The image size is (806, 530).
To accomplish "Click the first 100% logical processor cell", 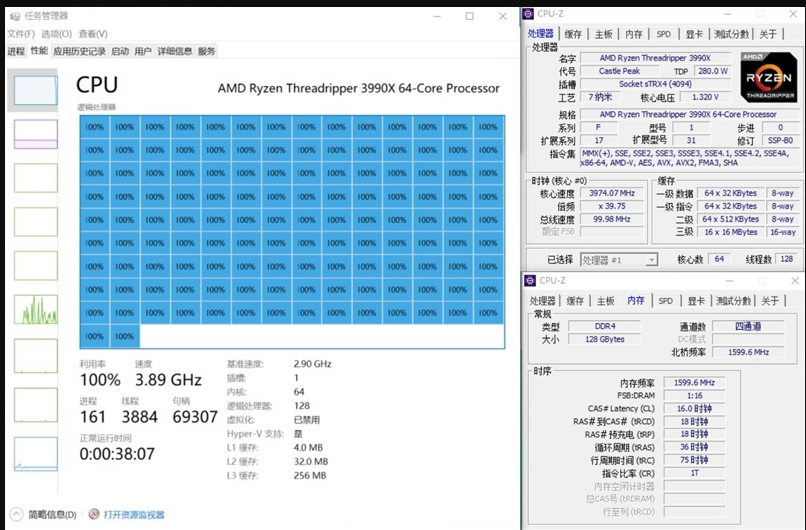I will click(94, 127).
